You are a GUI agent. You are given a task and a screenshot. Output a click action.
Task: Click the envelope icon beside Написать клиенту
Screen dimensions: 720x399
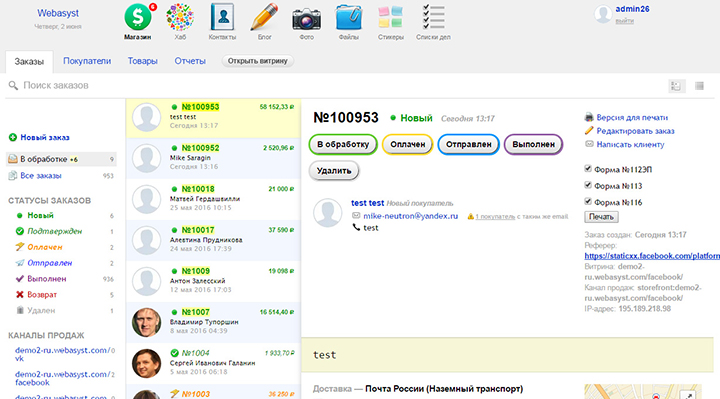589,144
